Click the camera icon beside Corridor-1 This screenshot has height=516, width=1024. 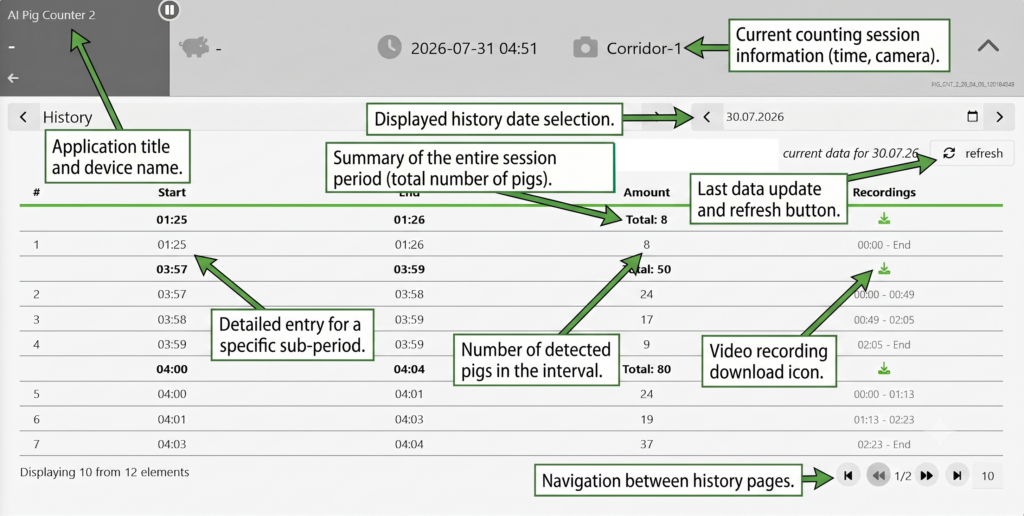pyautogui.click(x=585, y=48)
